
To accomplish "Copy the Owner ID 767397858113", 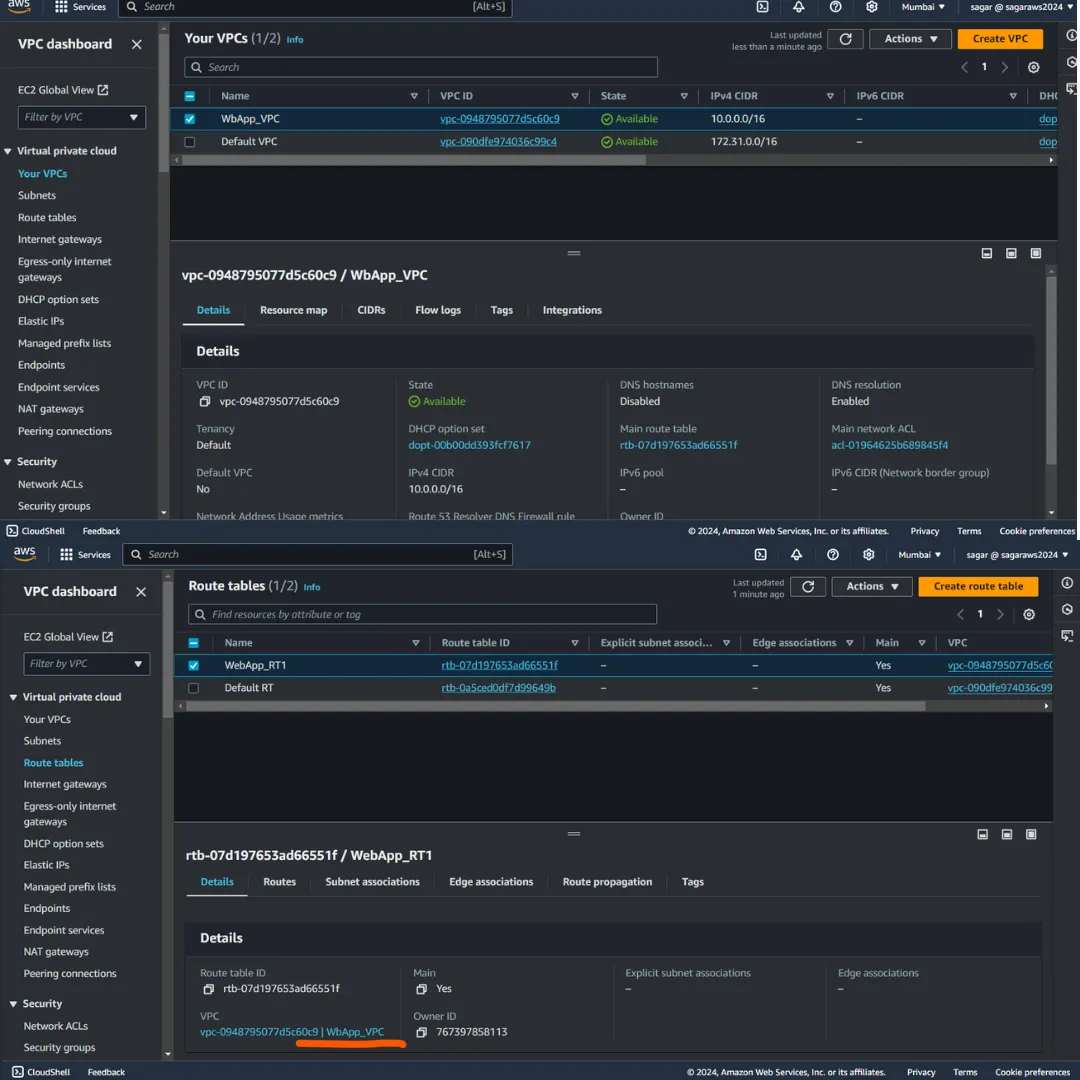I will pos(422,1032).
